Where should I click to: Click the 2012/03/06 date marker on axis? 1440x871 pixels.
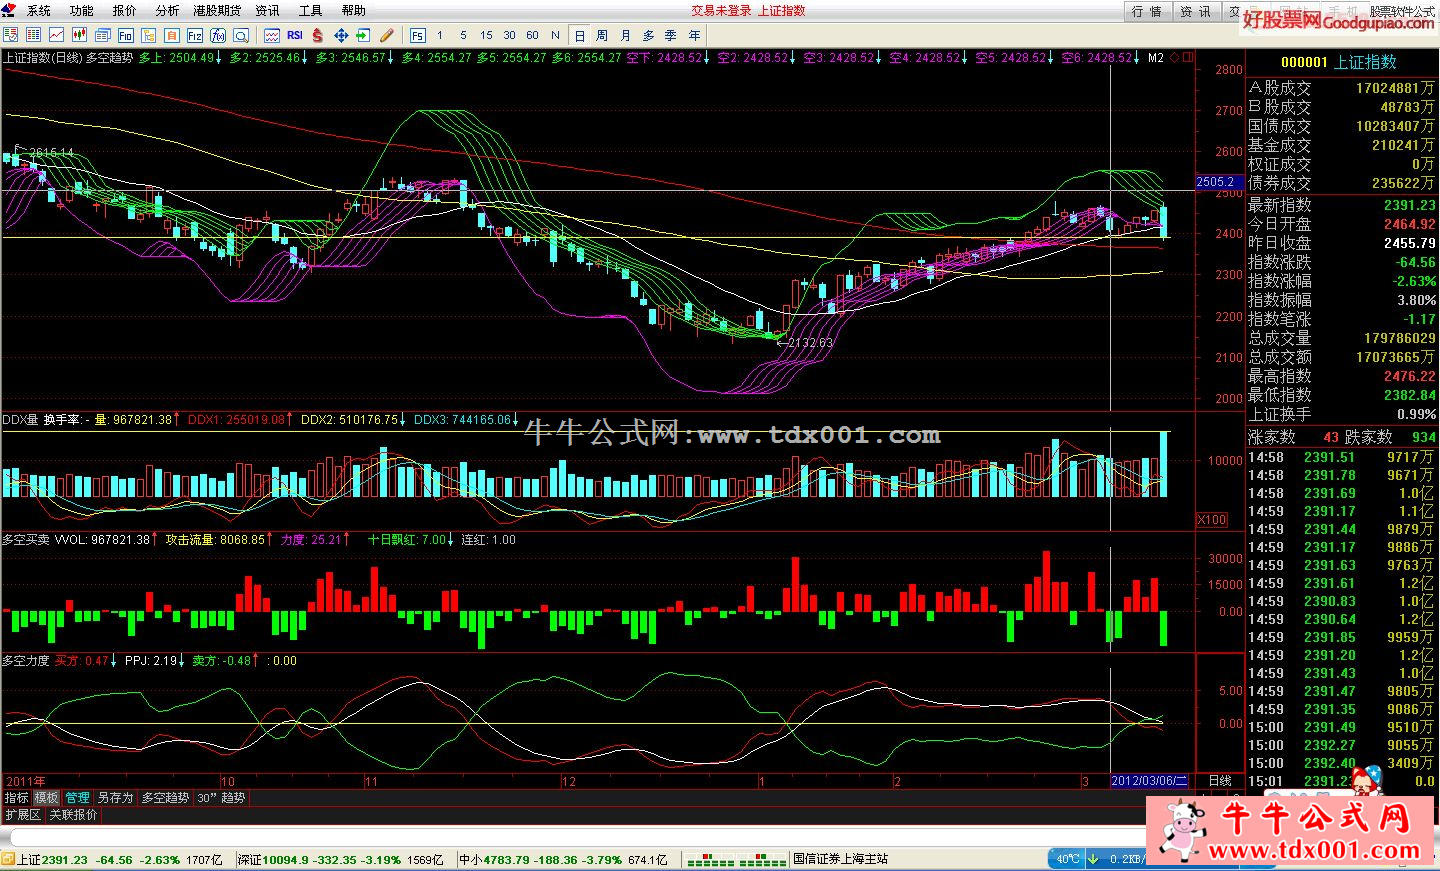pos(1150,781)
